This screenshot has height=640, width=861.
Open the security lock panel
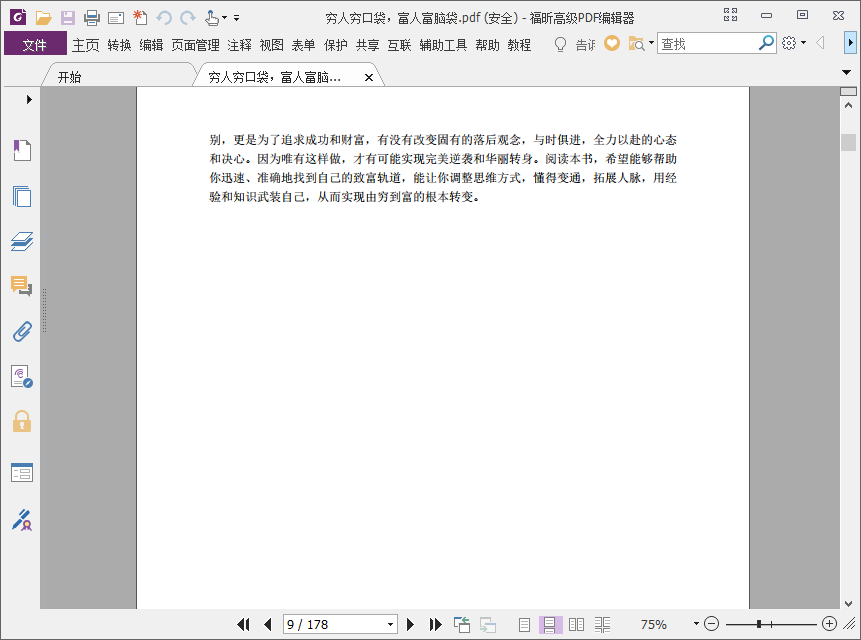coord(22,422)
